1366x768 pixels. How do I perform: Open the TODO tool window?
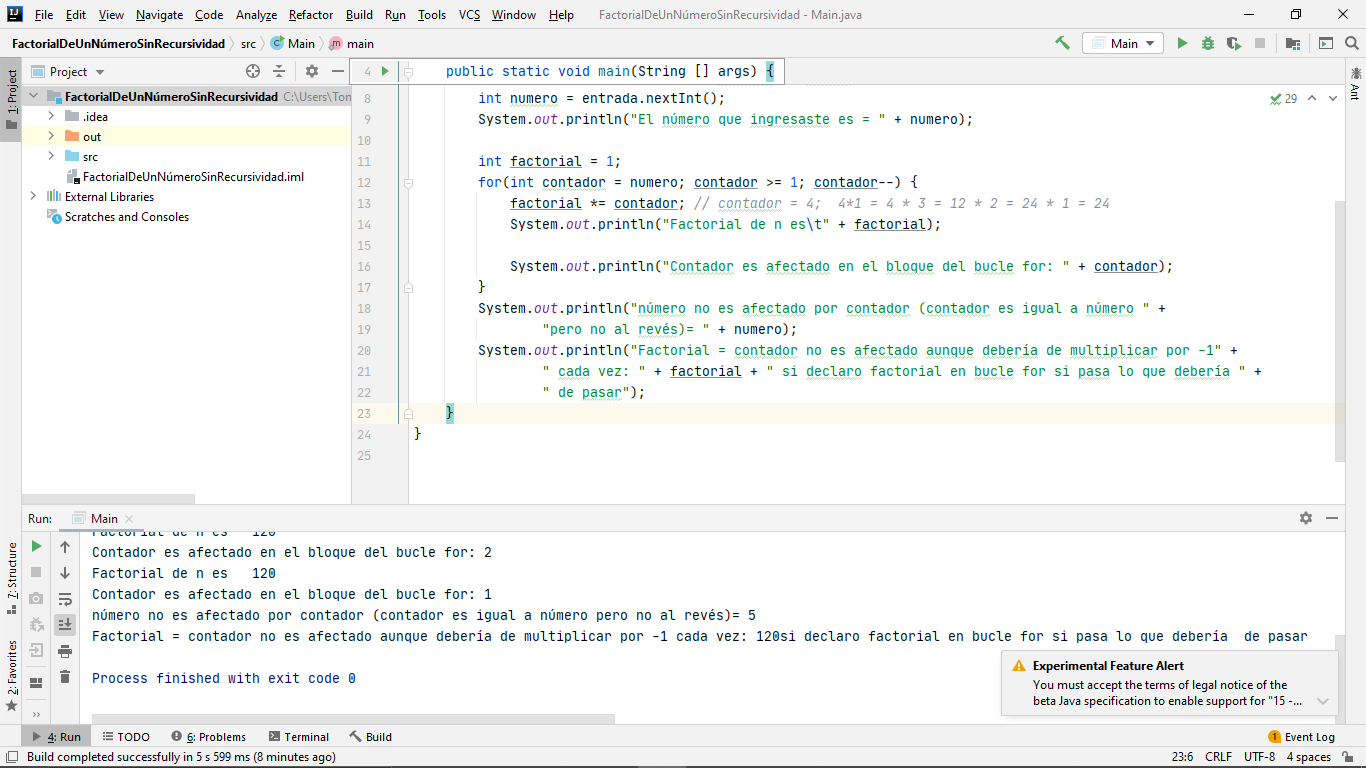click(x=126, y=737)
